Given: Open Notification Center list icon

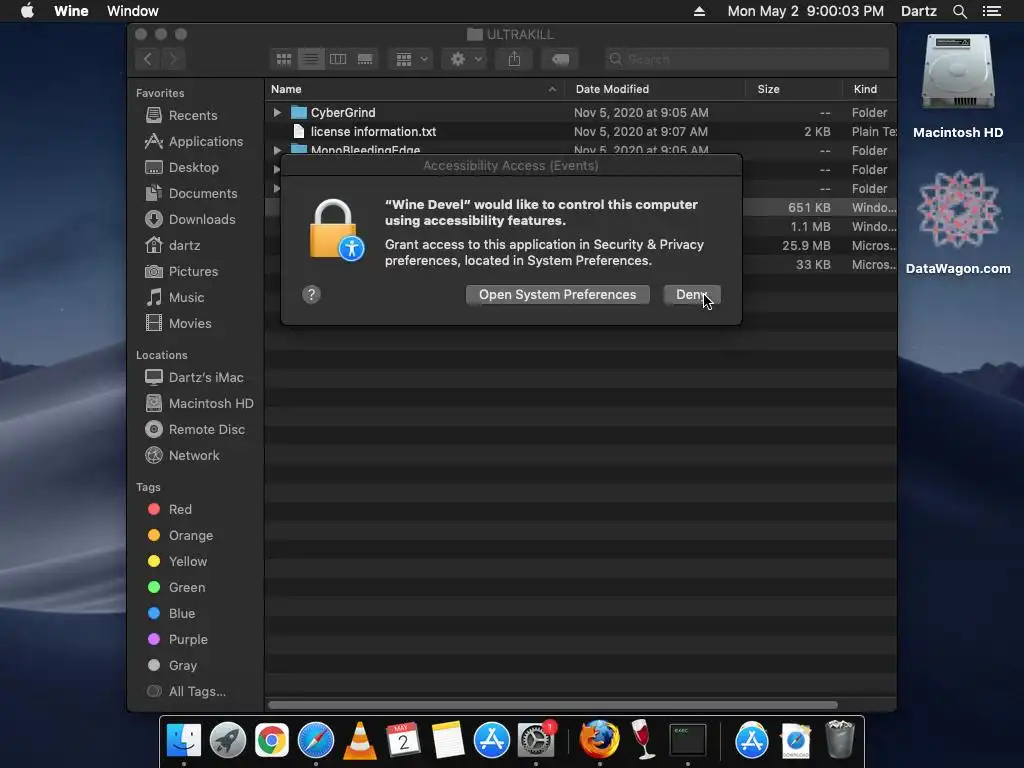Looking at the screenshot, I should 991,11.
